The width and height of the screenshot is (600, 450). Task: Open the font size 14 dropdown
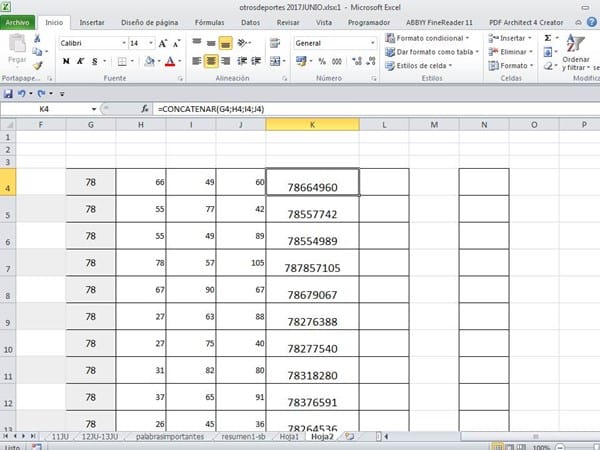point(151,43)
